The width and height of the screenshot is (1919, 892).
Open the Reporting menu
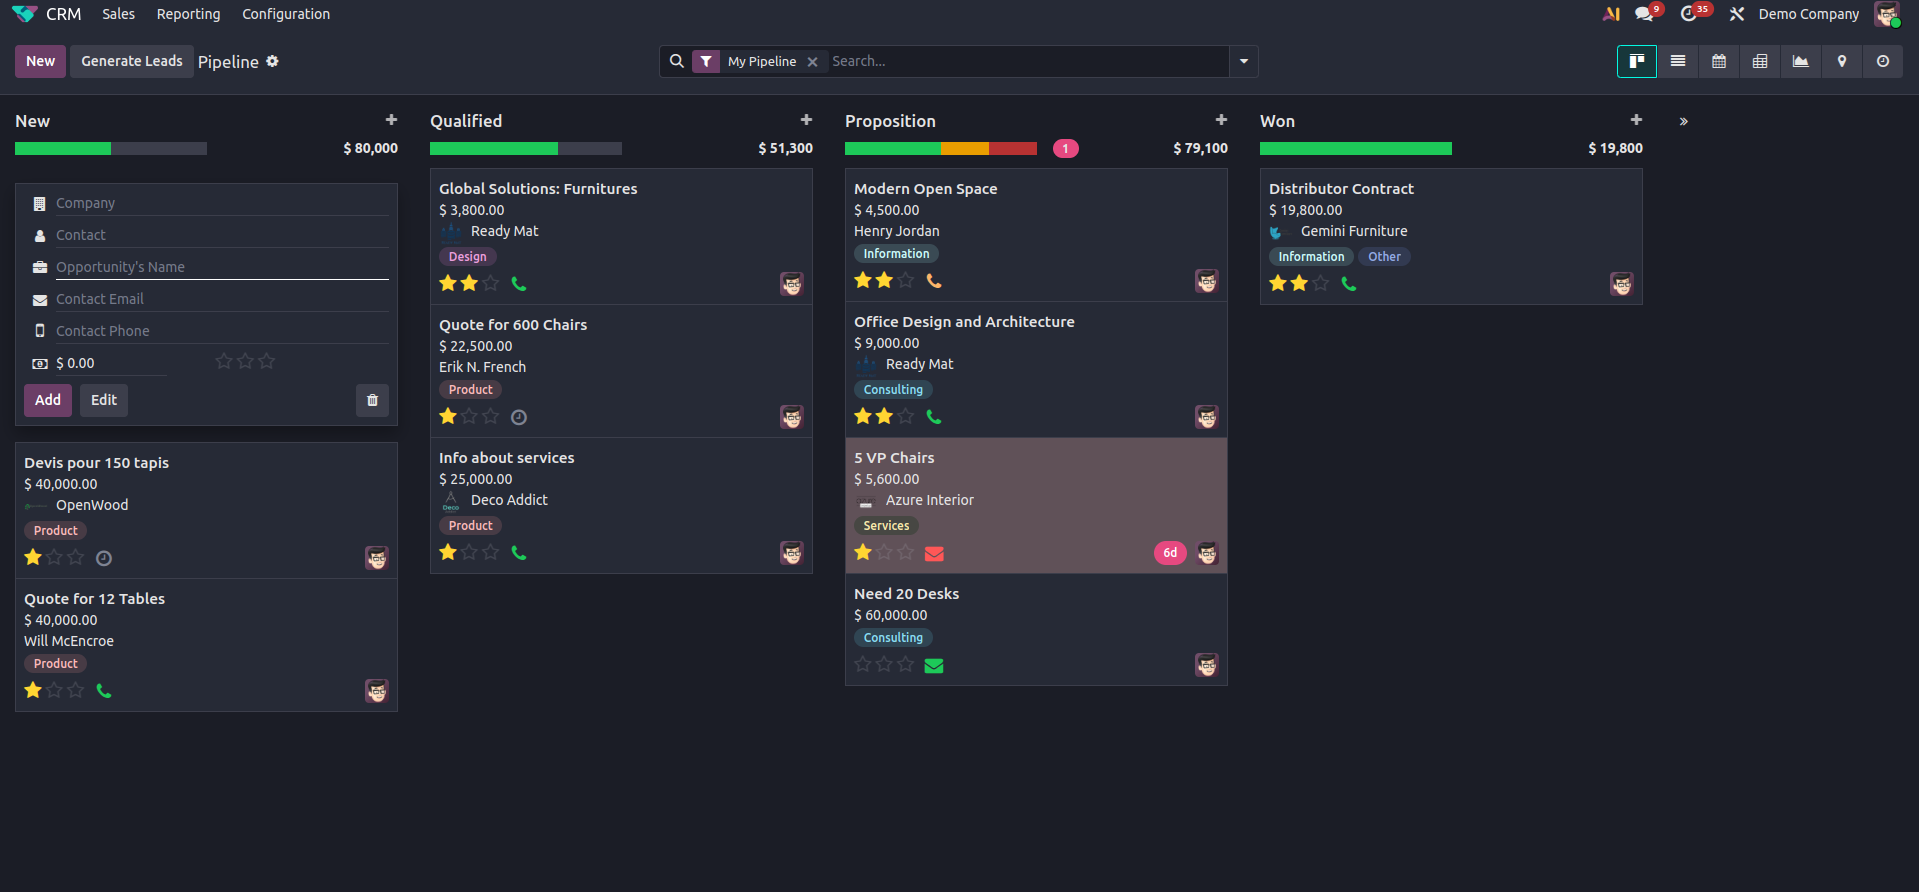pos(188,14)
